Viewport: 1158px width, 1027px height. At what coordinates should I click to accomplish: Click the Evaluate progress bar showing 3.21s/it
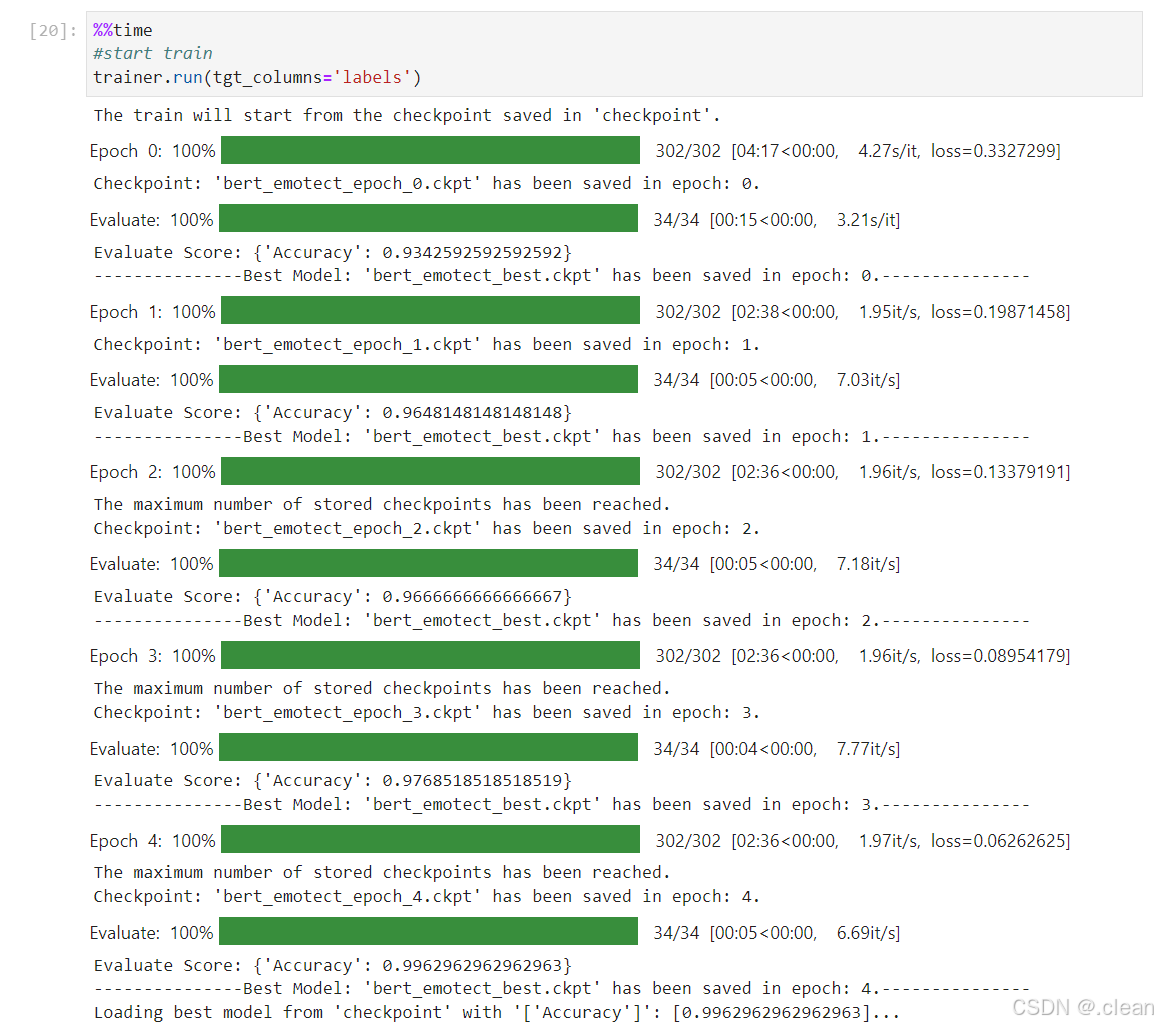[x=428, y=219]
